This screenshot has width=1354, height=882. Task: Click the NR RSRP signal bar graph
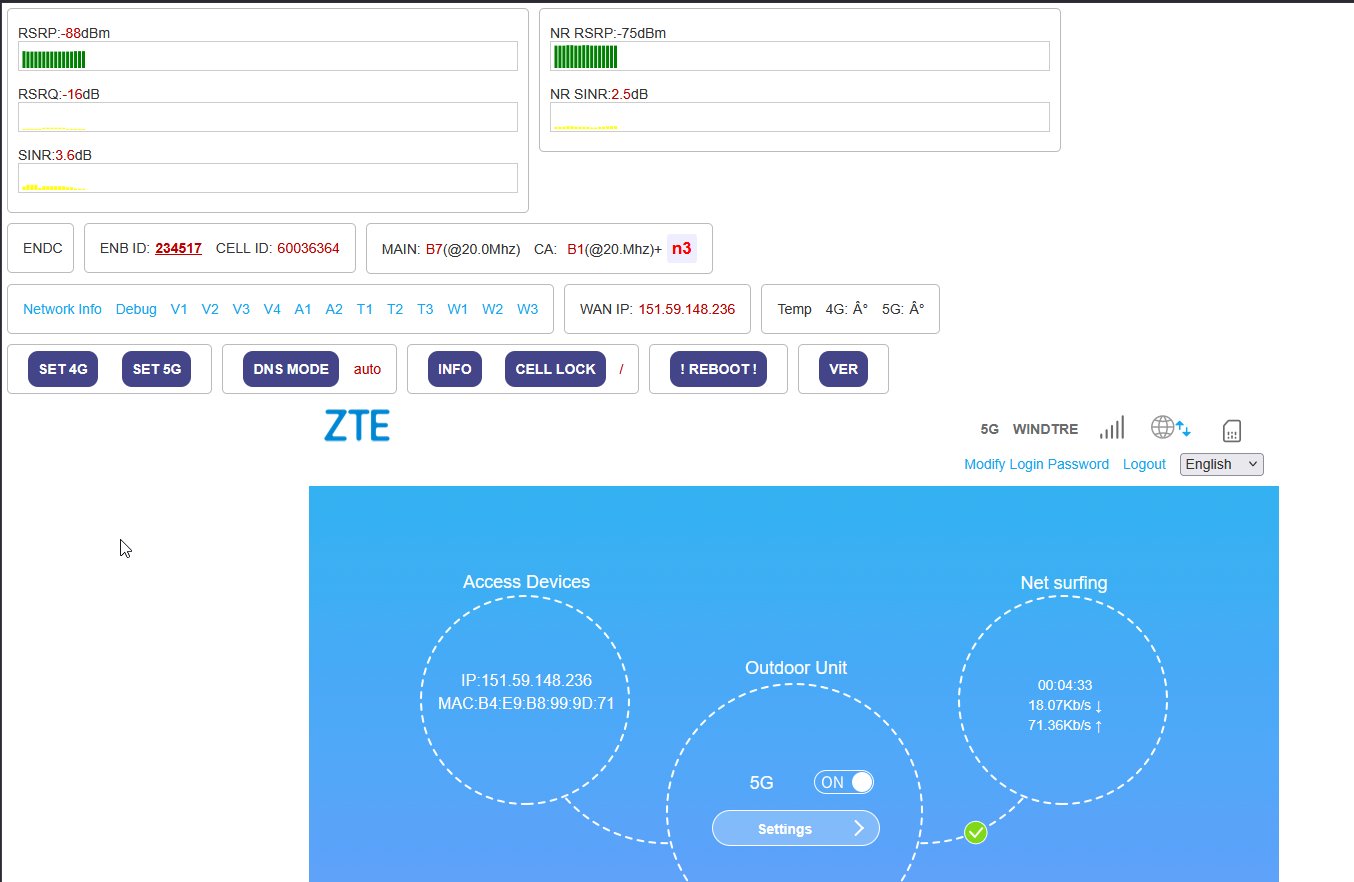click(800, 56)
